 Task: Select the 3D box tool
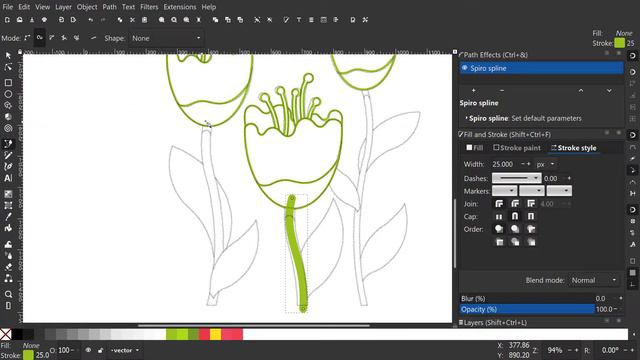pos(8,117)
